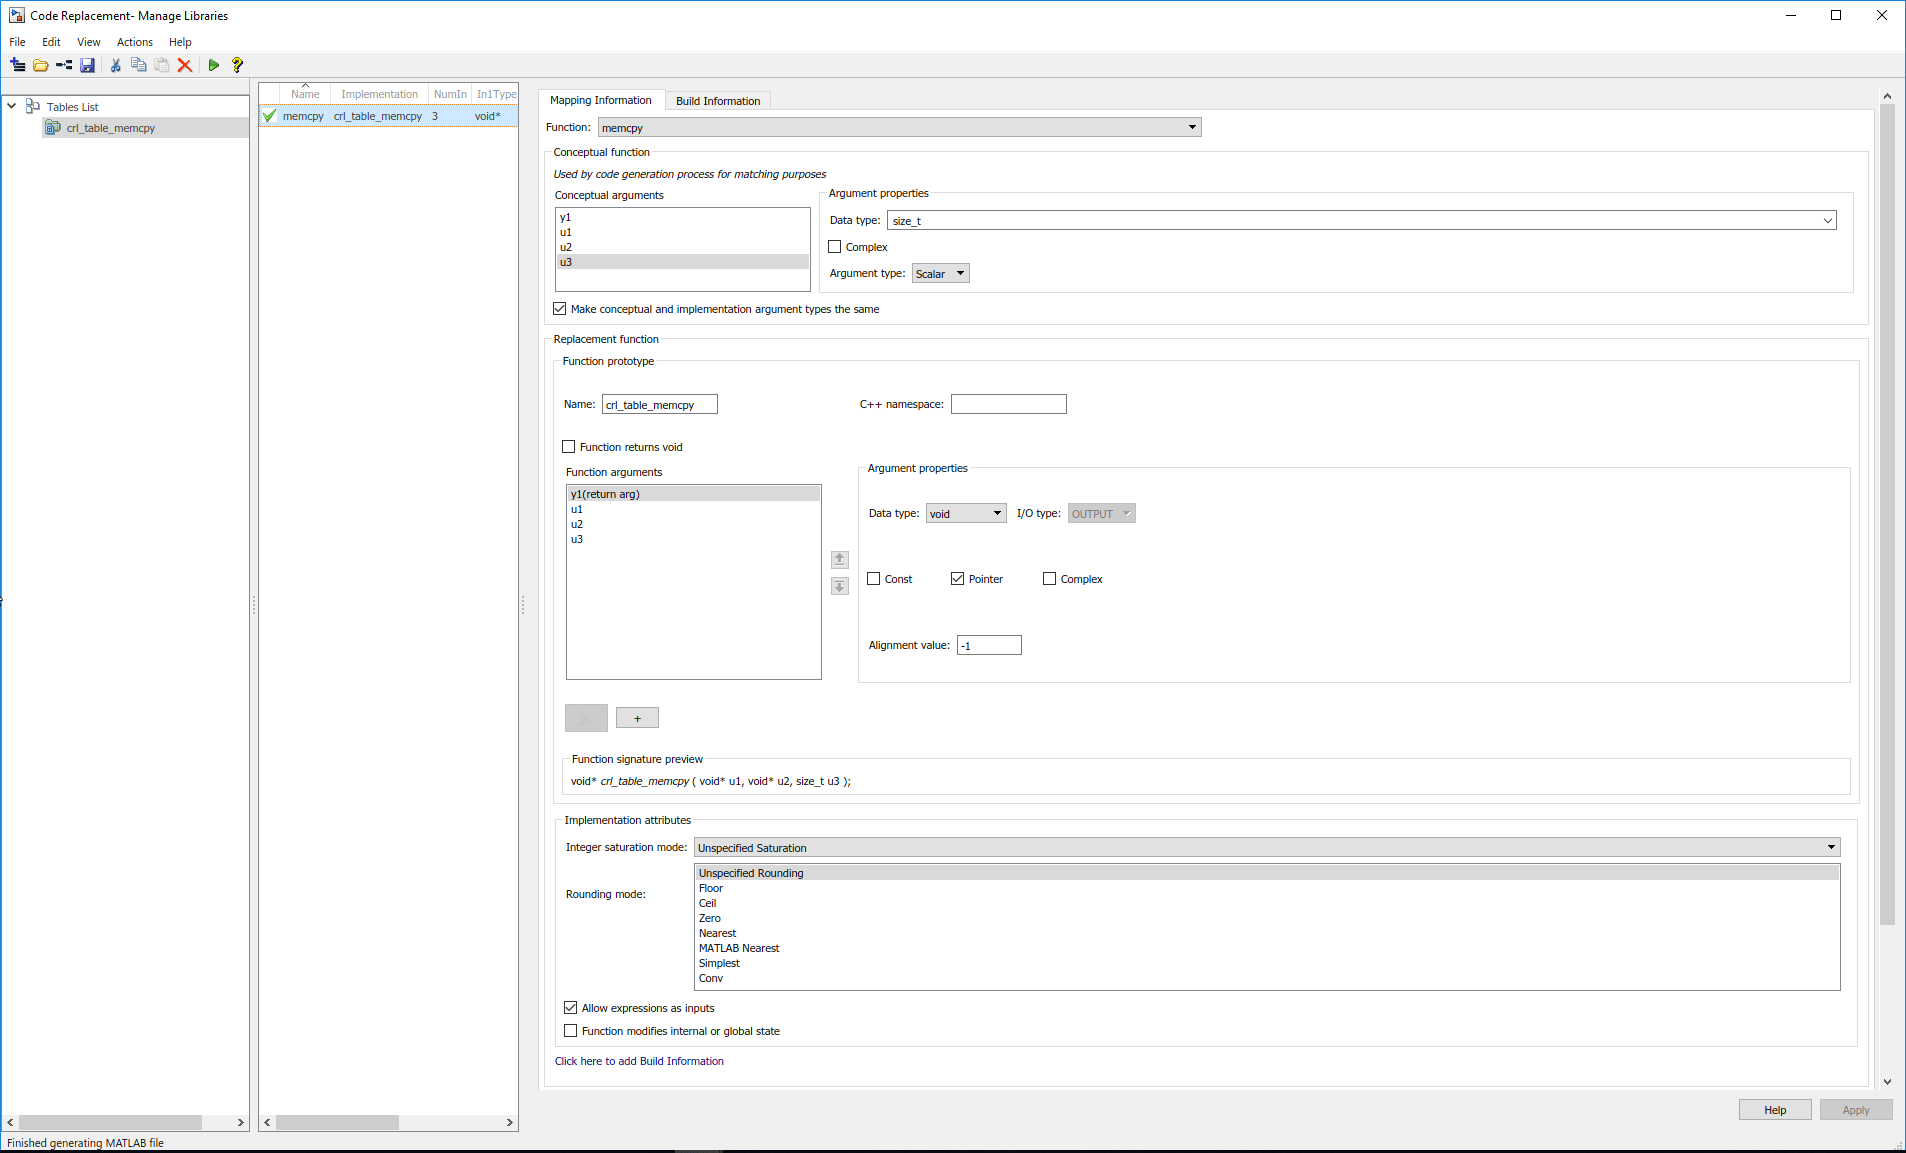
Task: Click the right arrow of tree pane scrollbar
Action: click(x=241, y=1123)
